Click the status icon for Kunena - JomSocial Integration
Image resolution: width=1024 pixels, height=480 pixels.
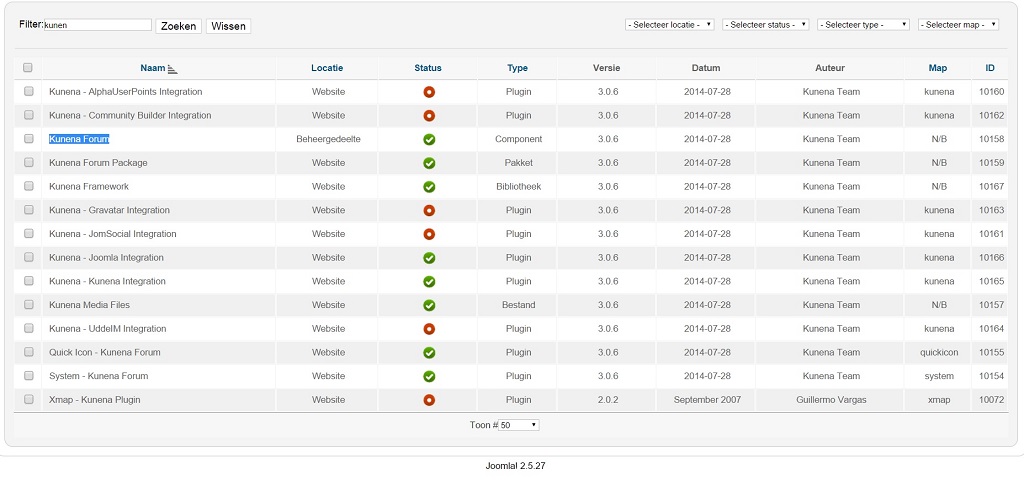[x=429, y=234]
